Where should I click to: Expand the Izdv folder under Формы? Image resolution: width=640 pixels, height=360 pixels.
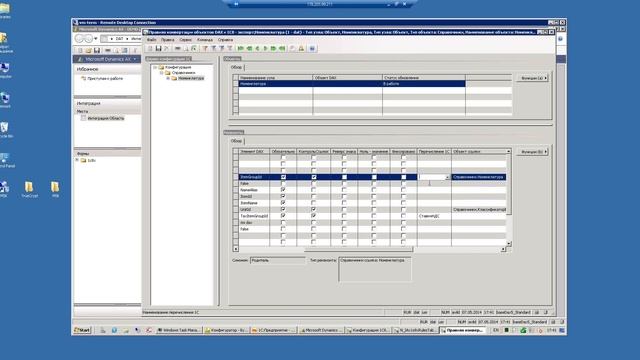(x=77, y=160)
